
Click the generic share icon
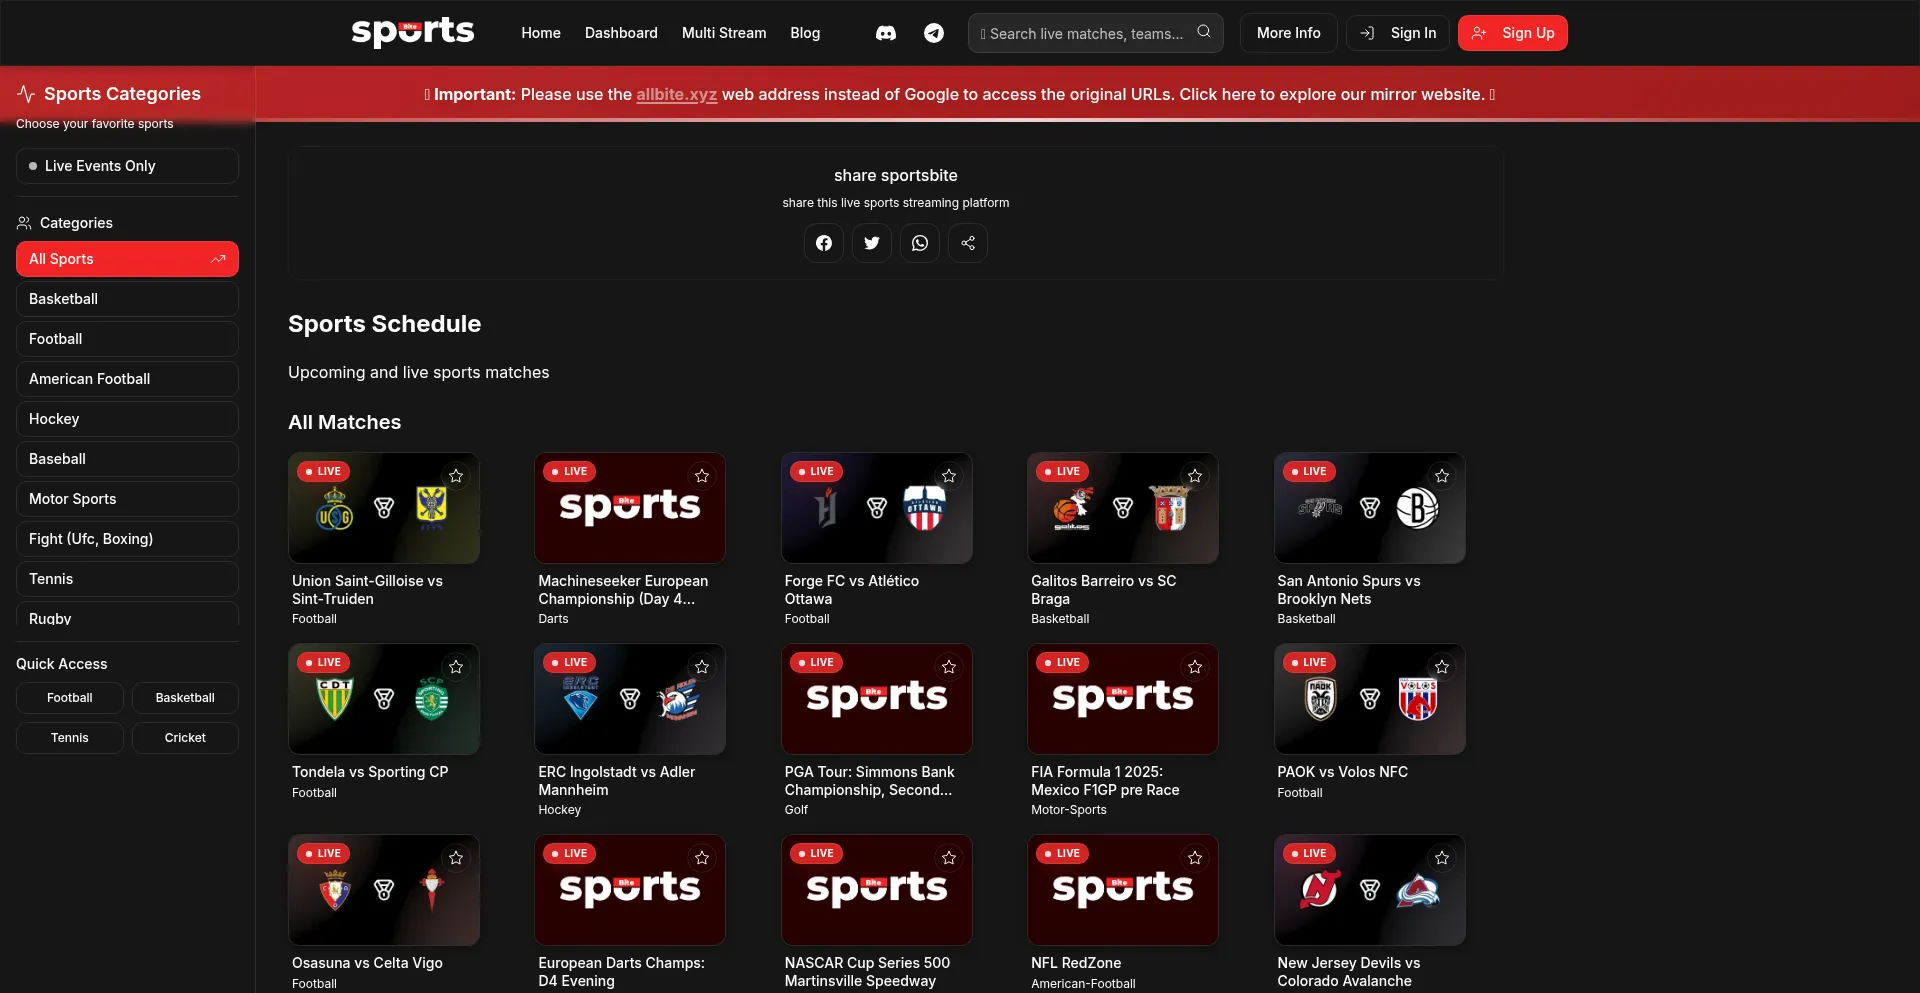click(967, 243)
